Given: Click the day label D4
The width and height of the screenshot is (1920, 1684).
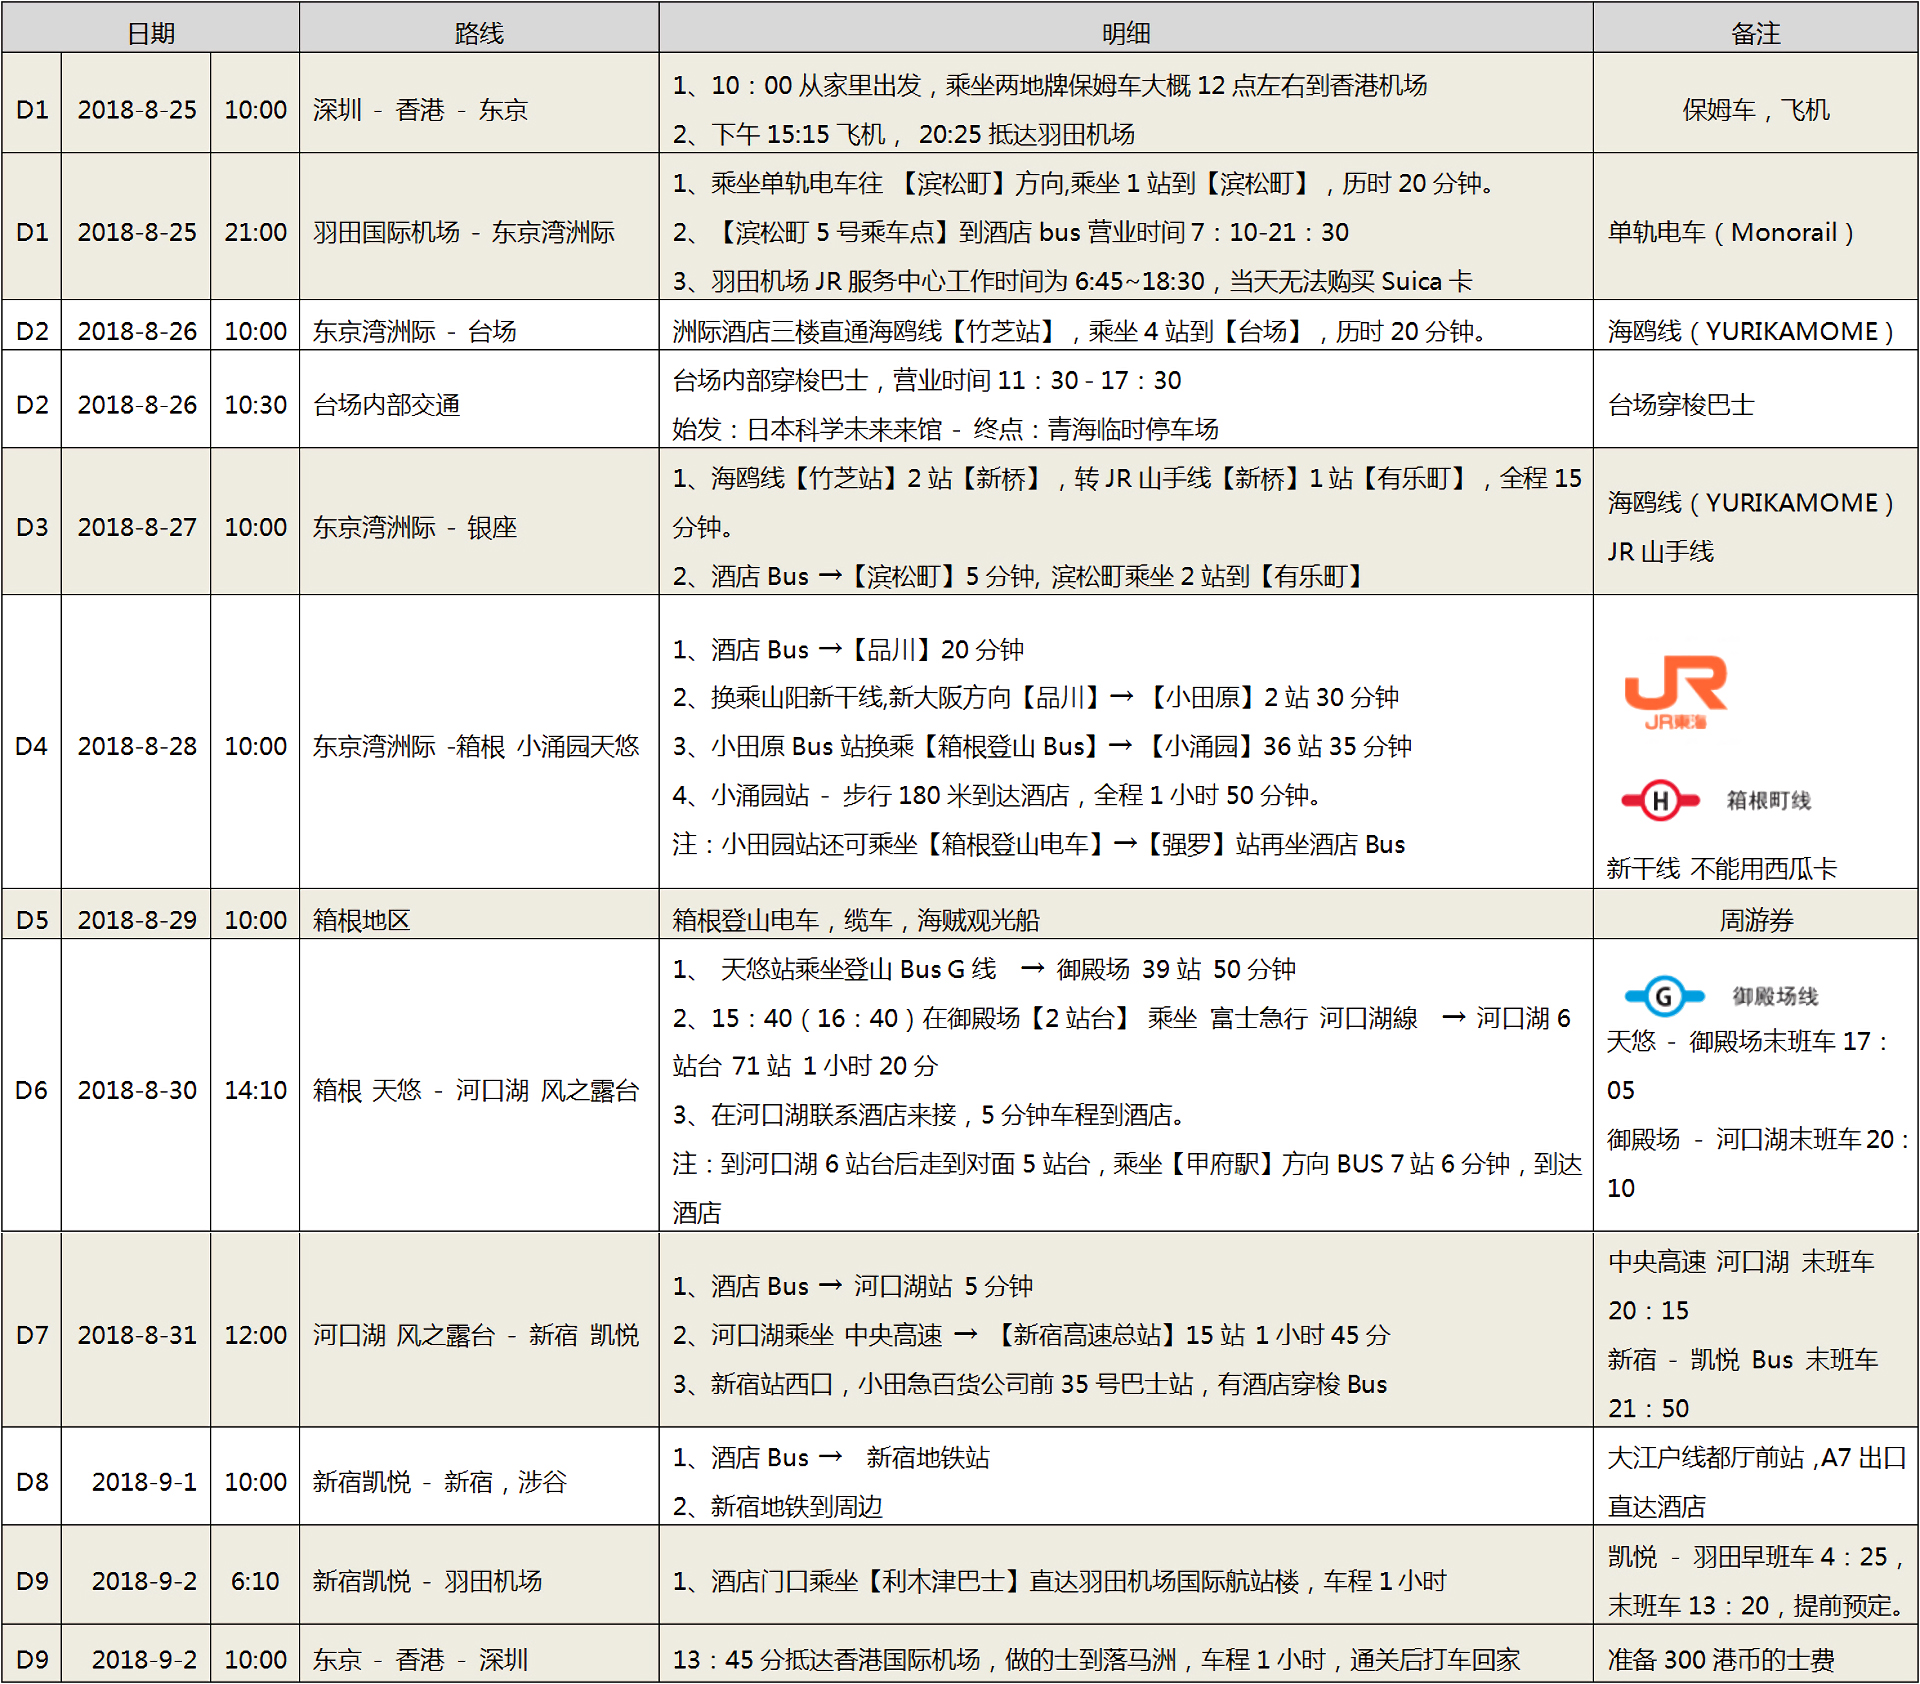Looking at the screenshot, I should point(32,746).
